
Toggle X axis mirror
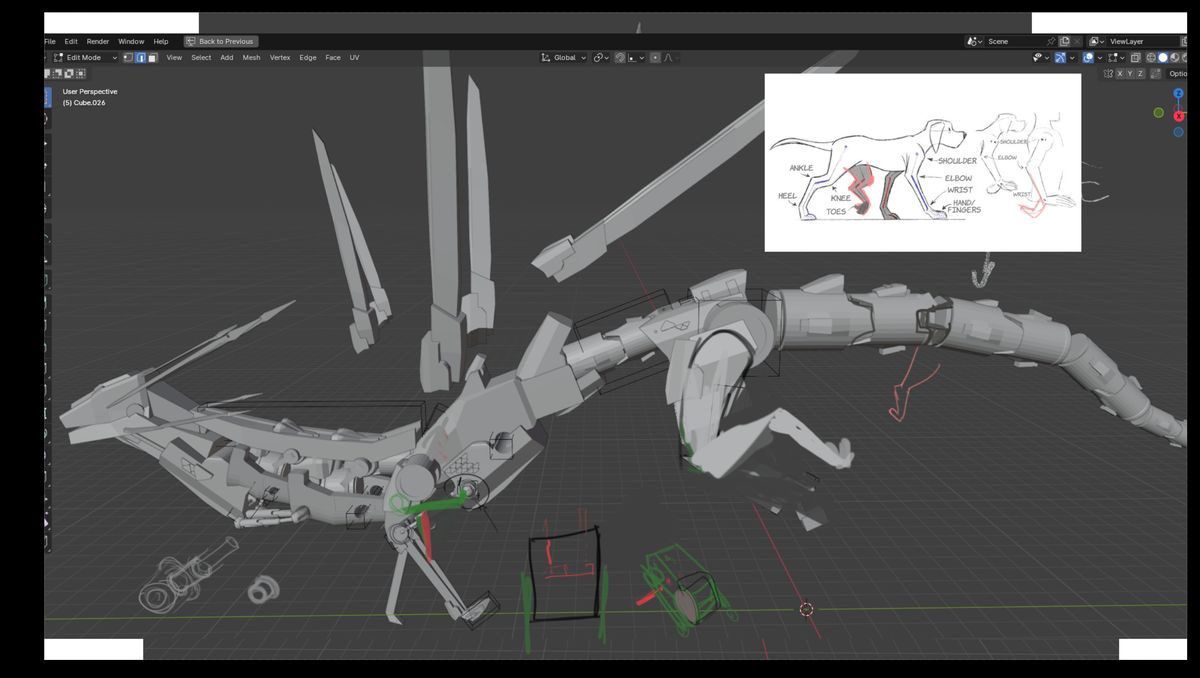pos(1120,74)
